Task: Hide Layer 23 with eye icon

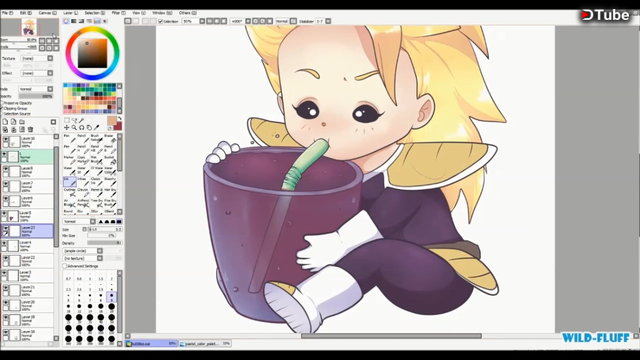Action: (5, 229)
